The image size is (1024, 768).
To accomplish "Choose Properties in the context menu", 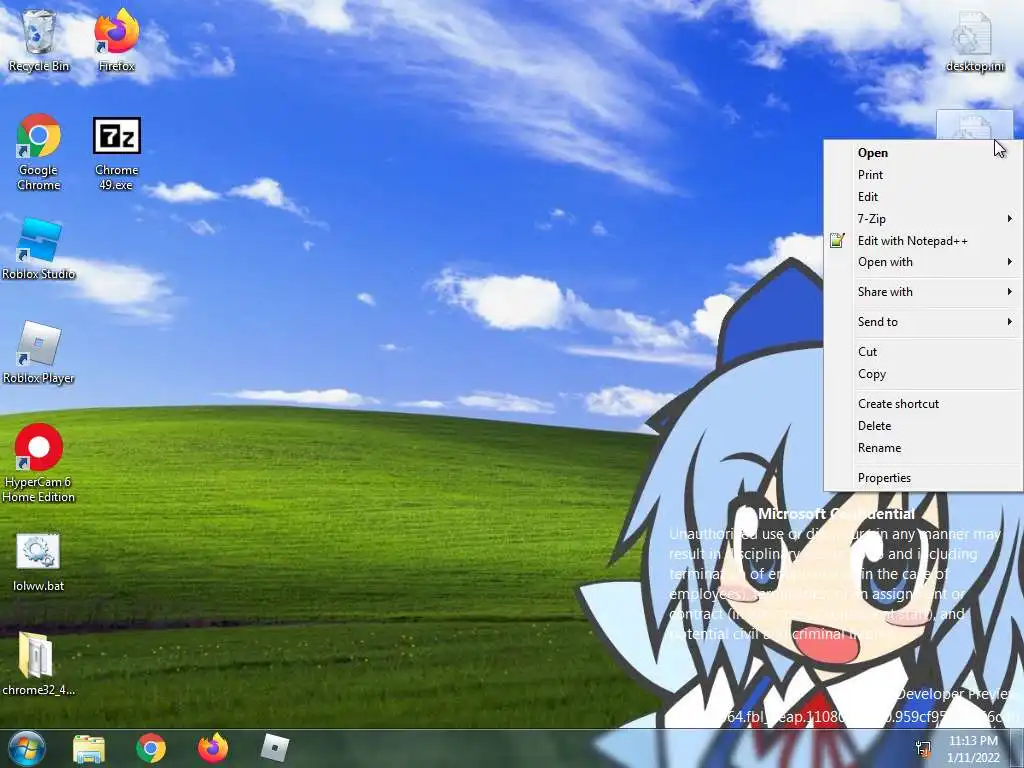I will (x=923, y=478).
